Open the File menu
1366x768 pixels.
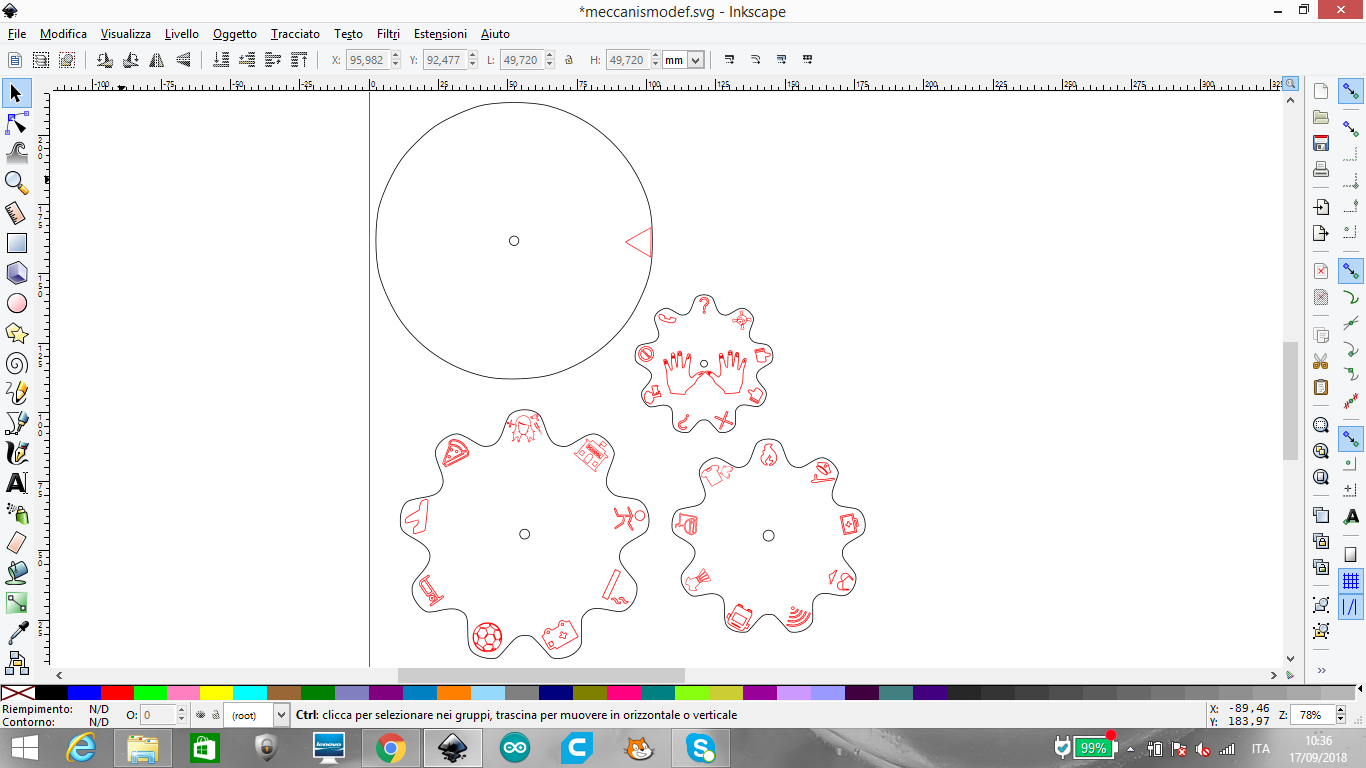click(16, 34)
